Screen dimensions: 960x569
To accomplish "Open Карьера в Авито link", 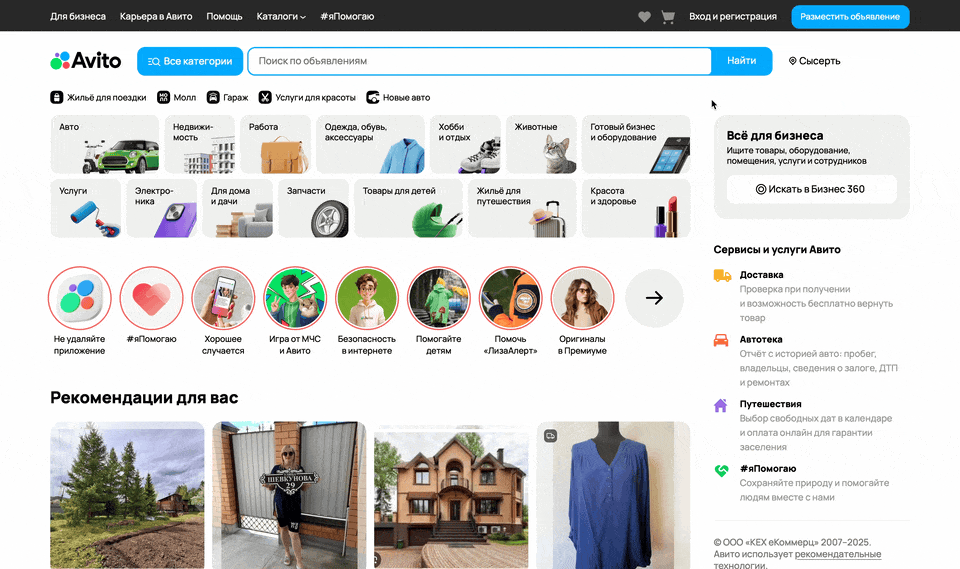I will [156, 17].
